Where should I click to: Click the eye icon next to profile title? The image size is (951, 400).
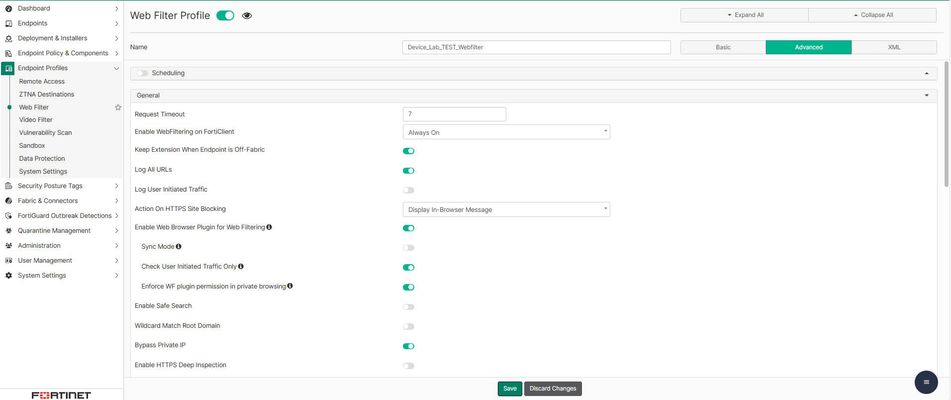coord(247,16)
